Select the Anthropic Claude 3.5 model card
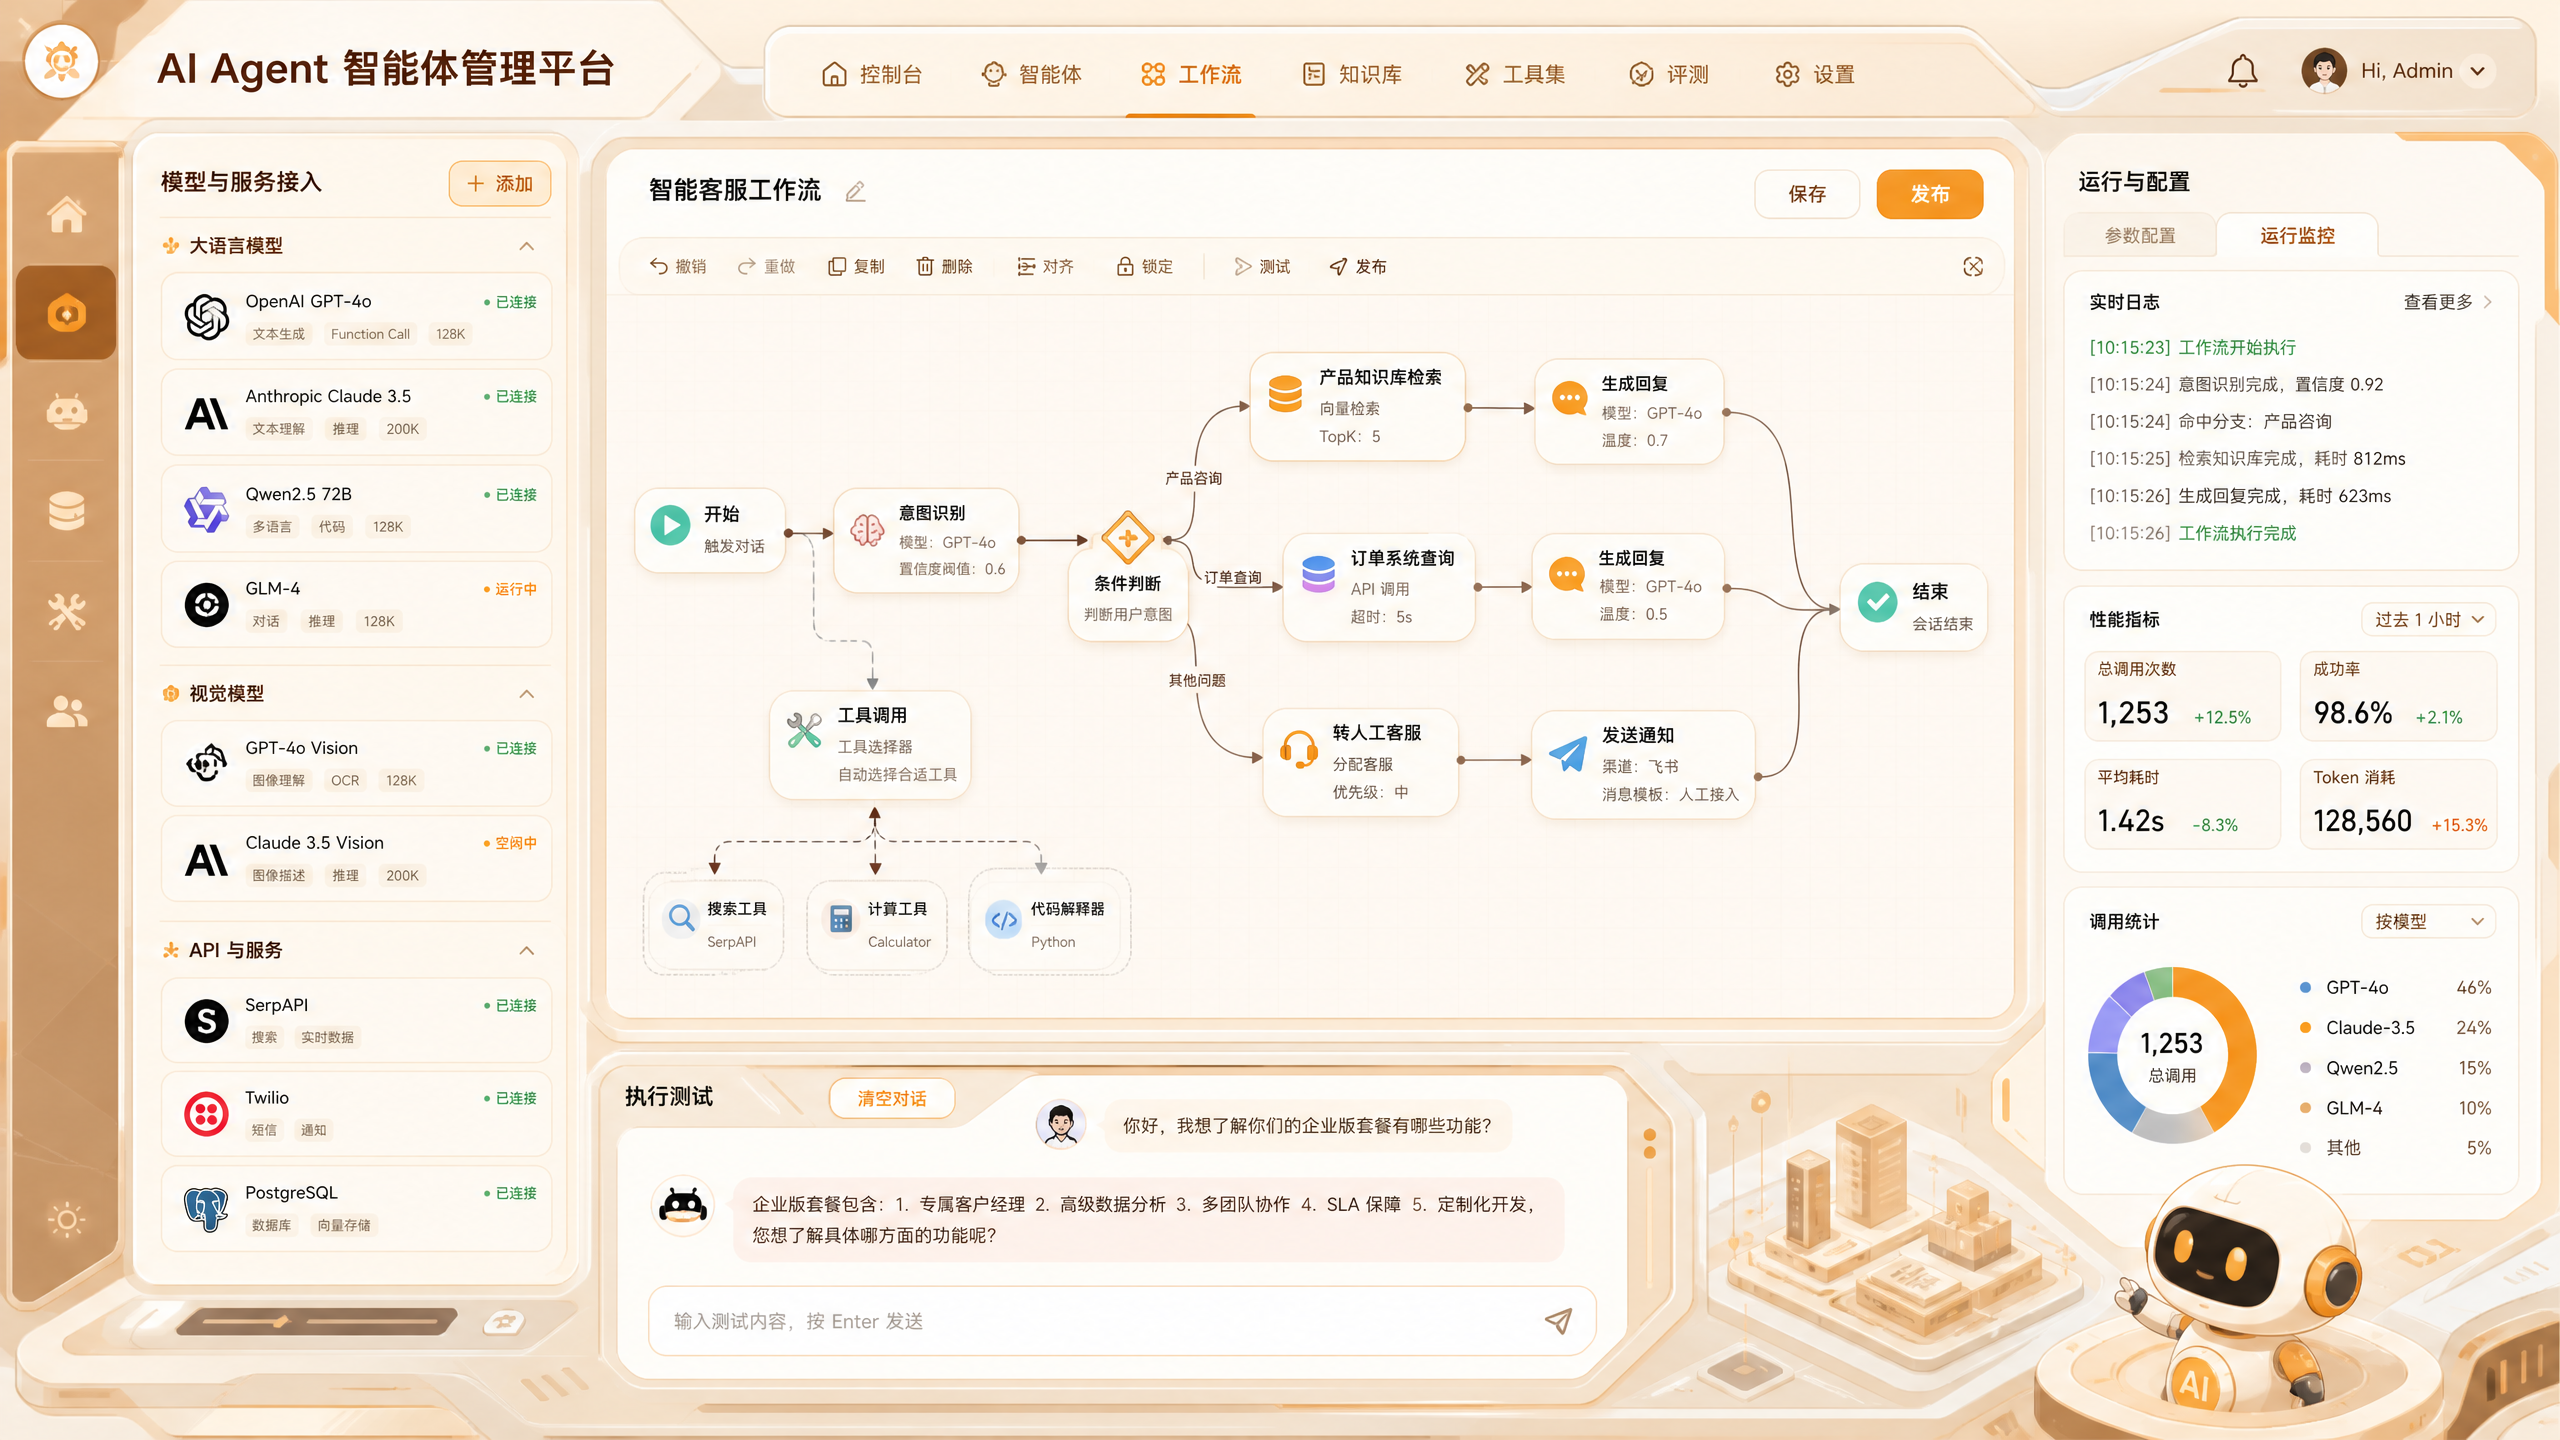 pyautogui.click(x=356, y=412)
